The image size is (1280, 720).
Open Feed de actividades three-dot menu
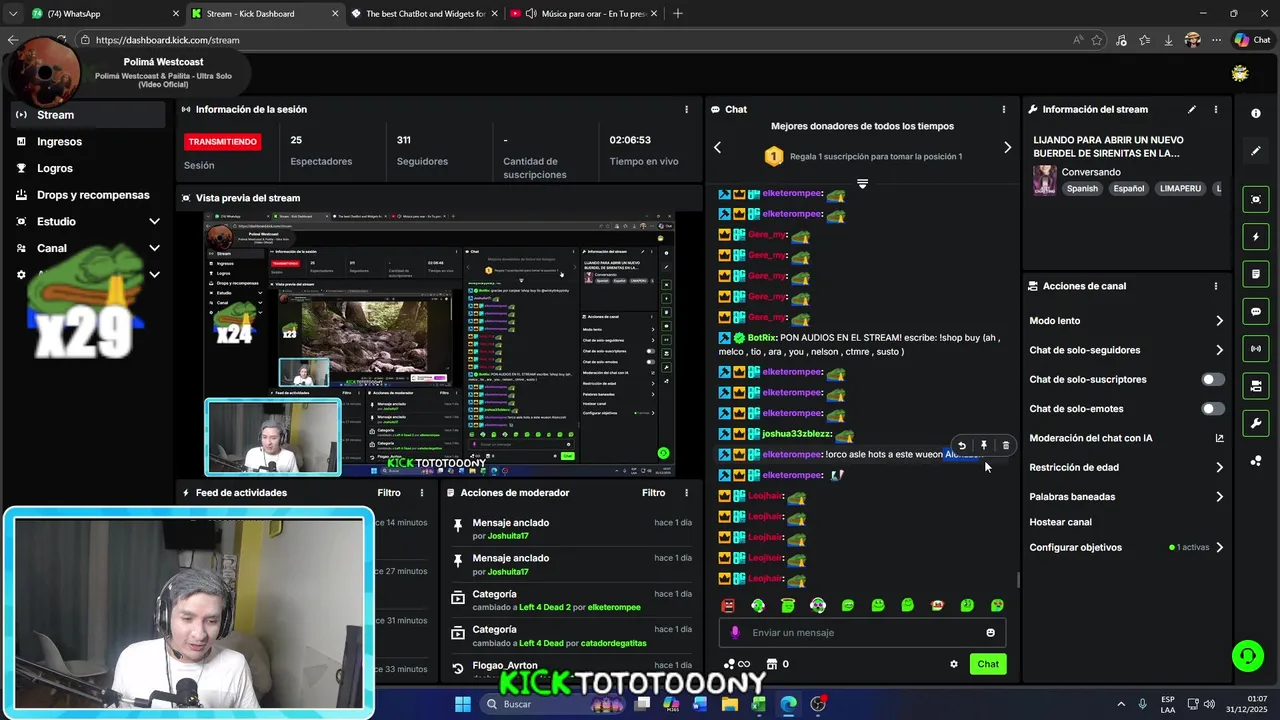point(422,493)
